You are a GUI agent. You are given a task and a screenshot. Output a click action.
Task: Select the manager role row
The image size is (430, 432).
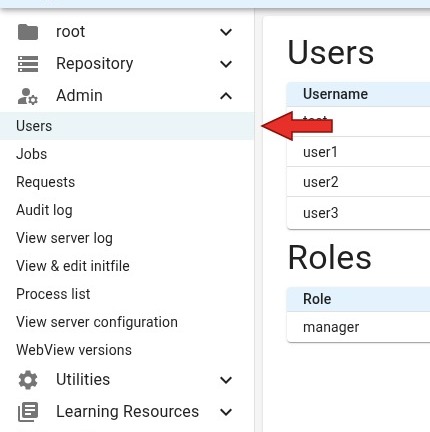(x=358, y=327)
